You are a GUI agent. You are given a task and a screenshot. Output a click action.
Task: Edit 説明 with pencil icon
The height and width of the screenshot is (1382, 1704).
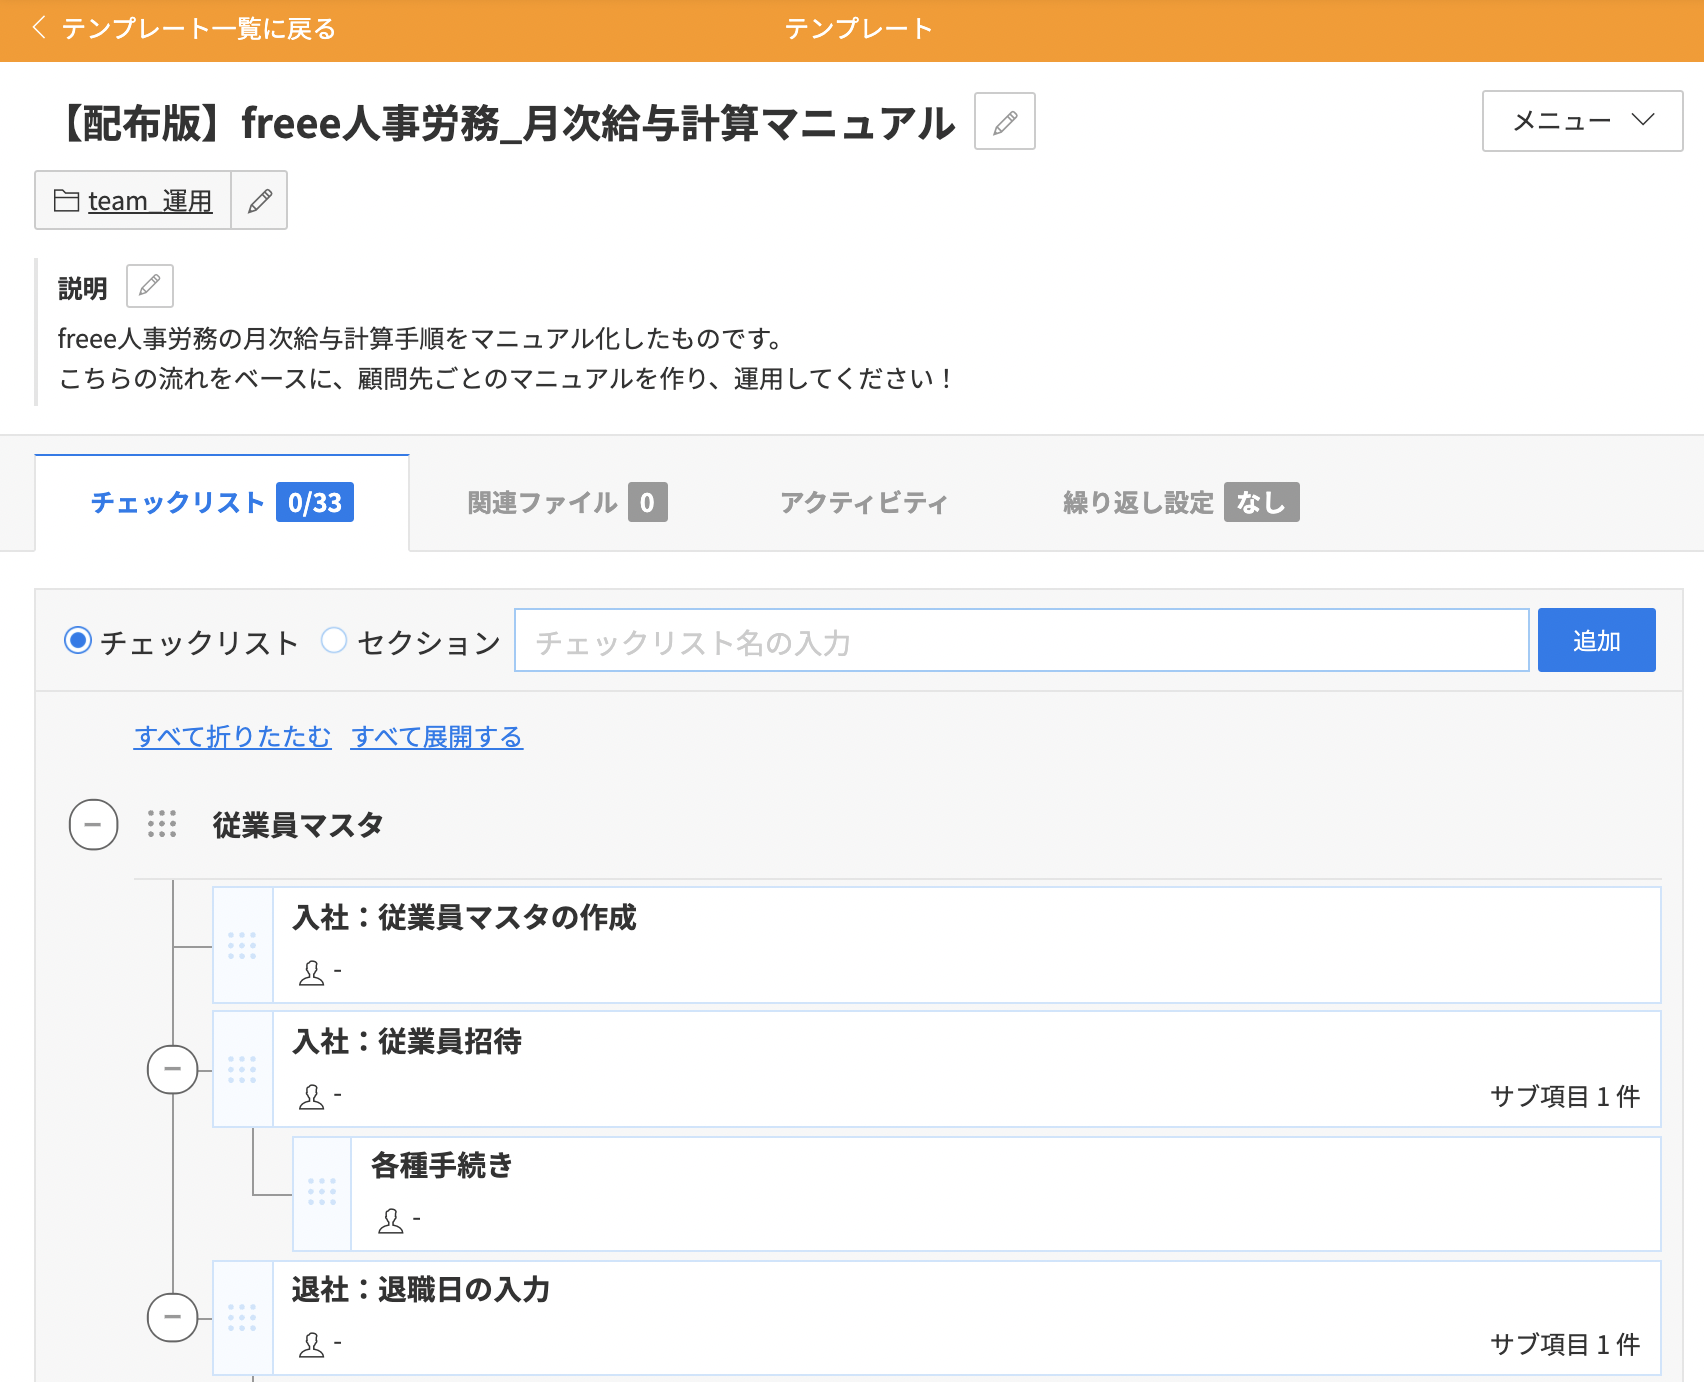150,286
